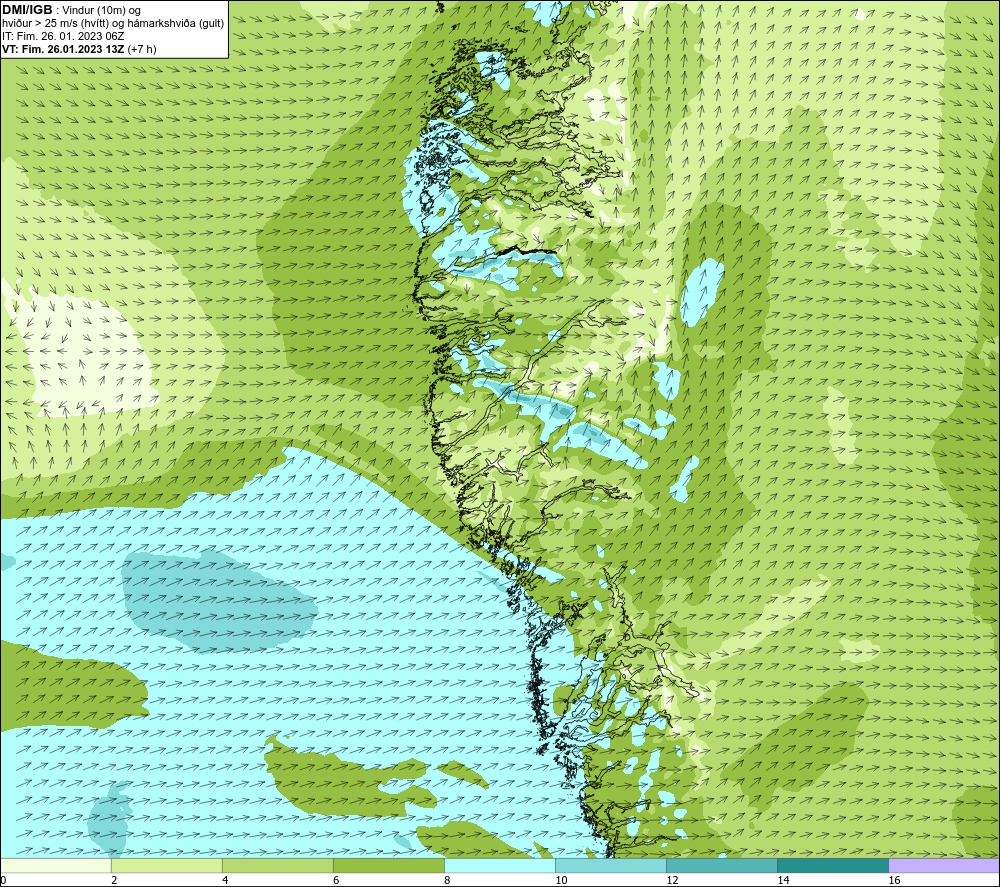Click the purple above-16 m/s legend swatch
Image resolution: width=1000 pixels, height=887 pixels.
(944, 865)
